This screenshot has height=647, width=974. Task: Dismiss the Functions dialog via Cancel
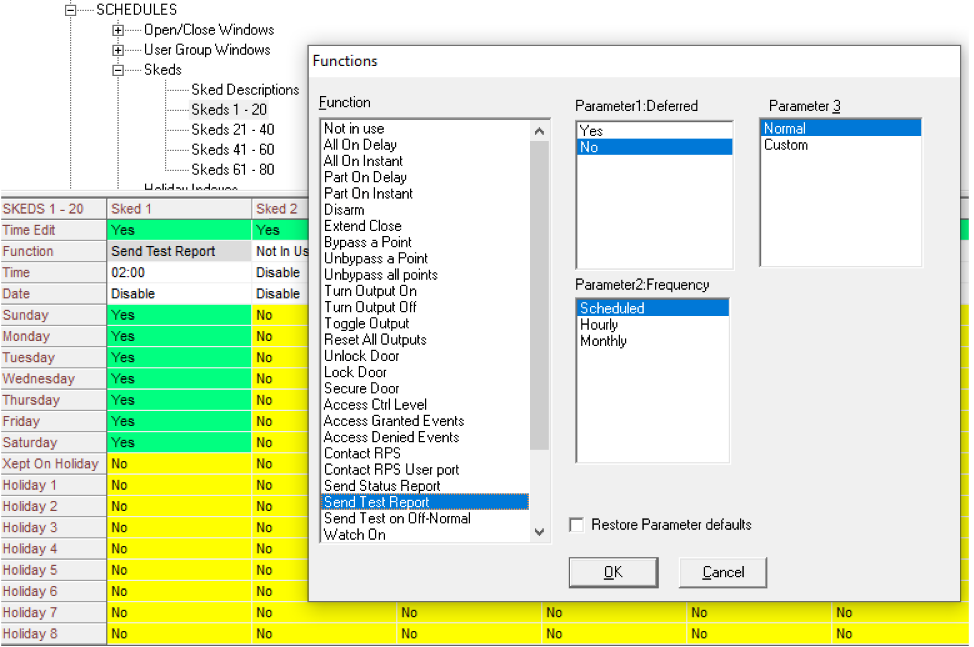(722, 572)
